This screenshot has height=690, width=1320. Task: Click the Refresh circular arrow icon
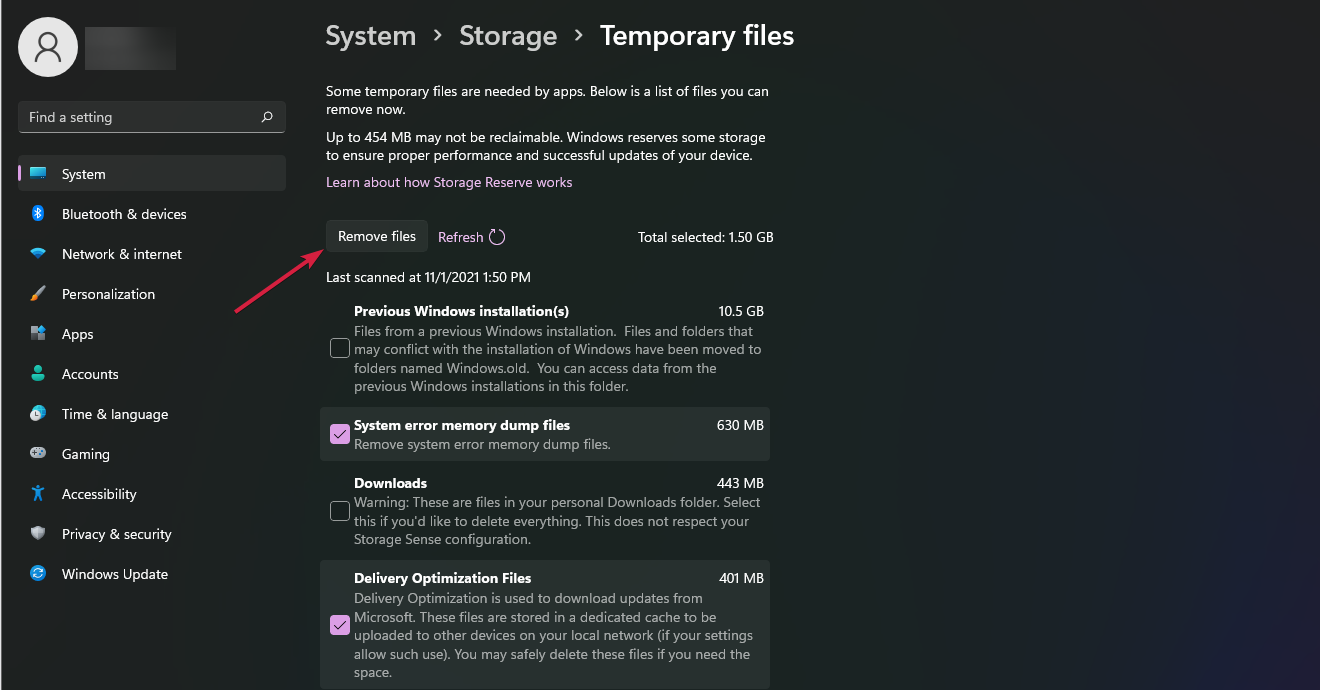coord(497,237)
